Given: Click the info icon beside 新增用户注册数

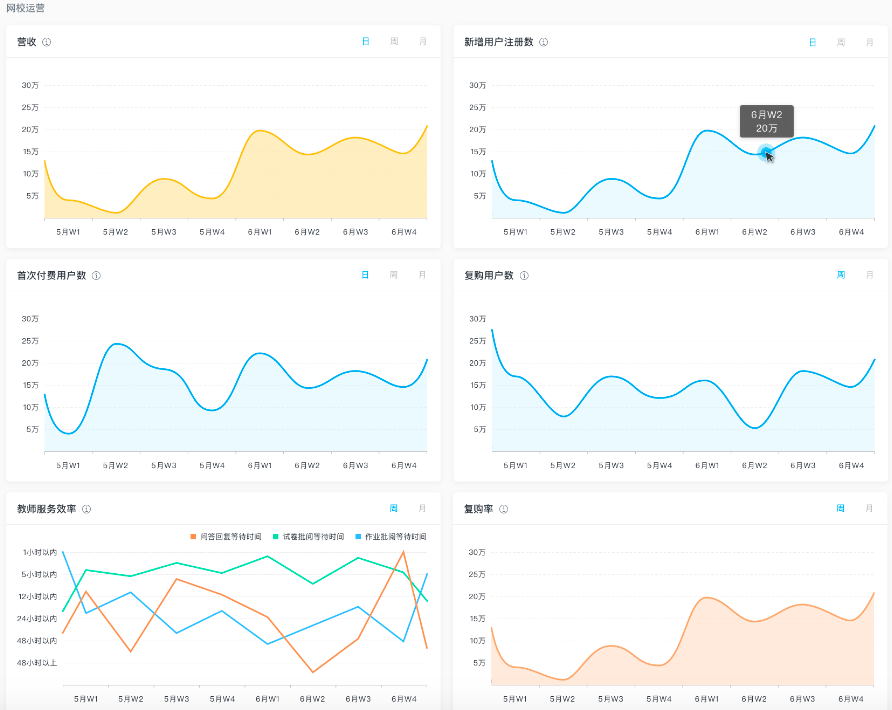Looking at the screenshot, I should 543,42.
